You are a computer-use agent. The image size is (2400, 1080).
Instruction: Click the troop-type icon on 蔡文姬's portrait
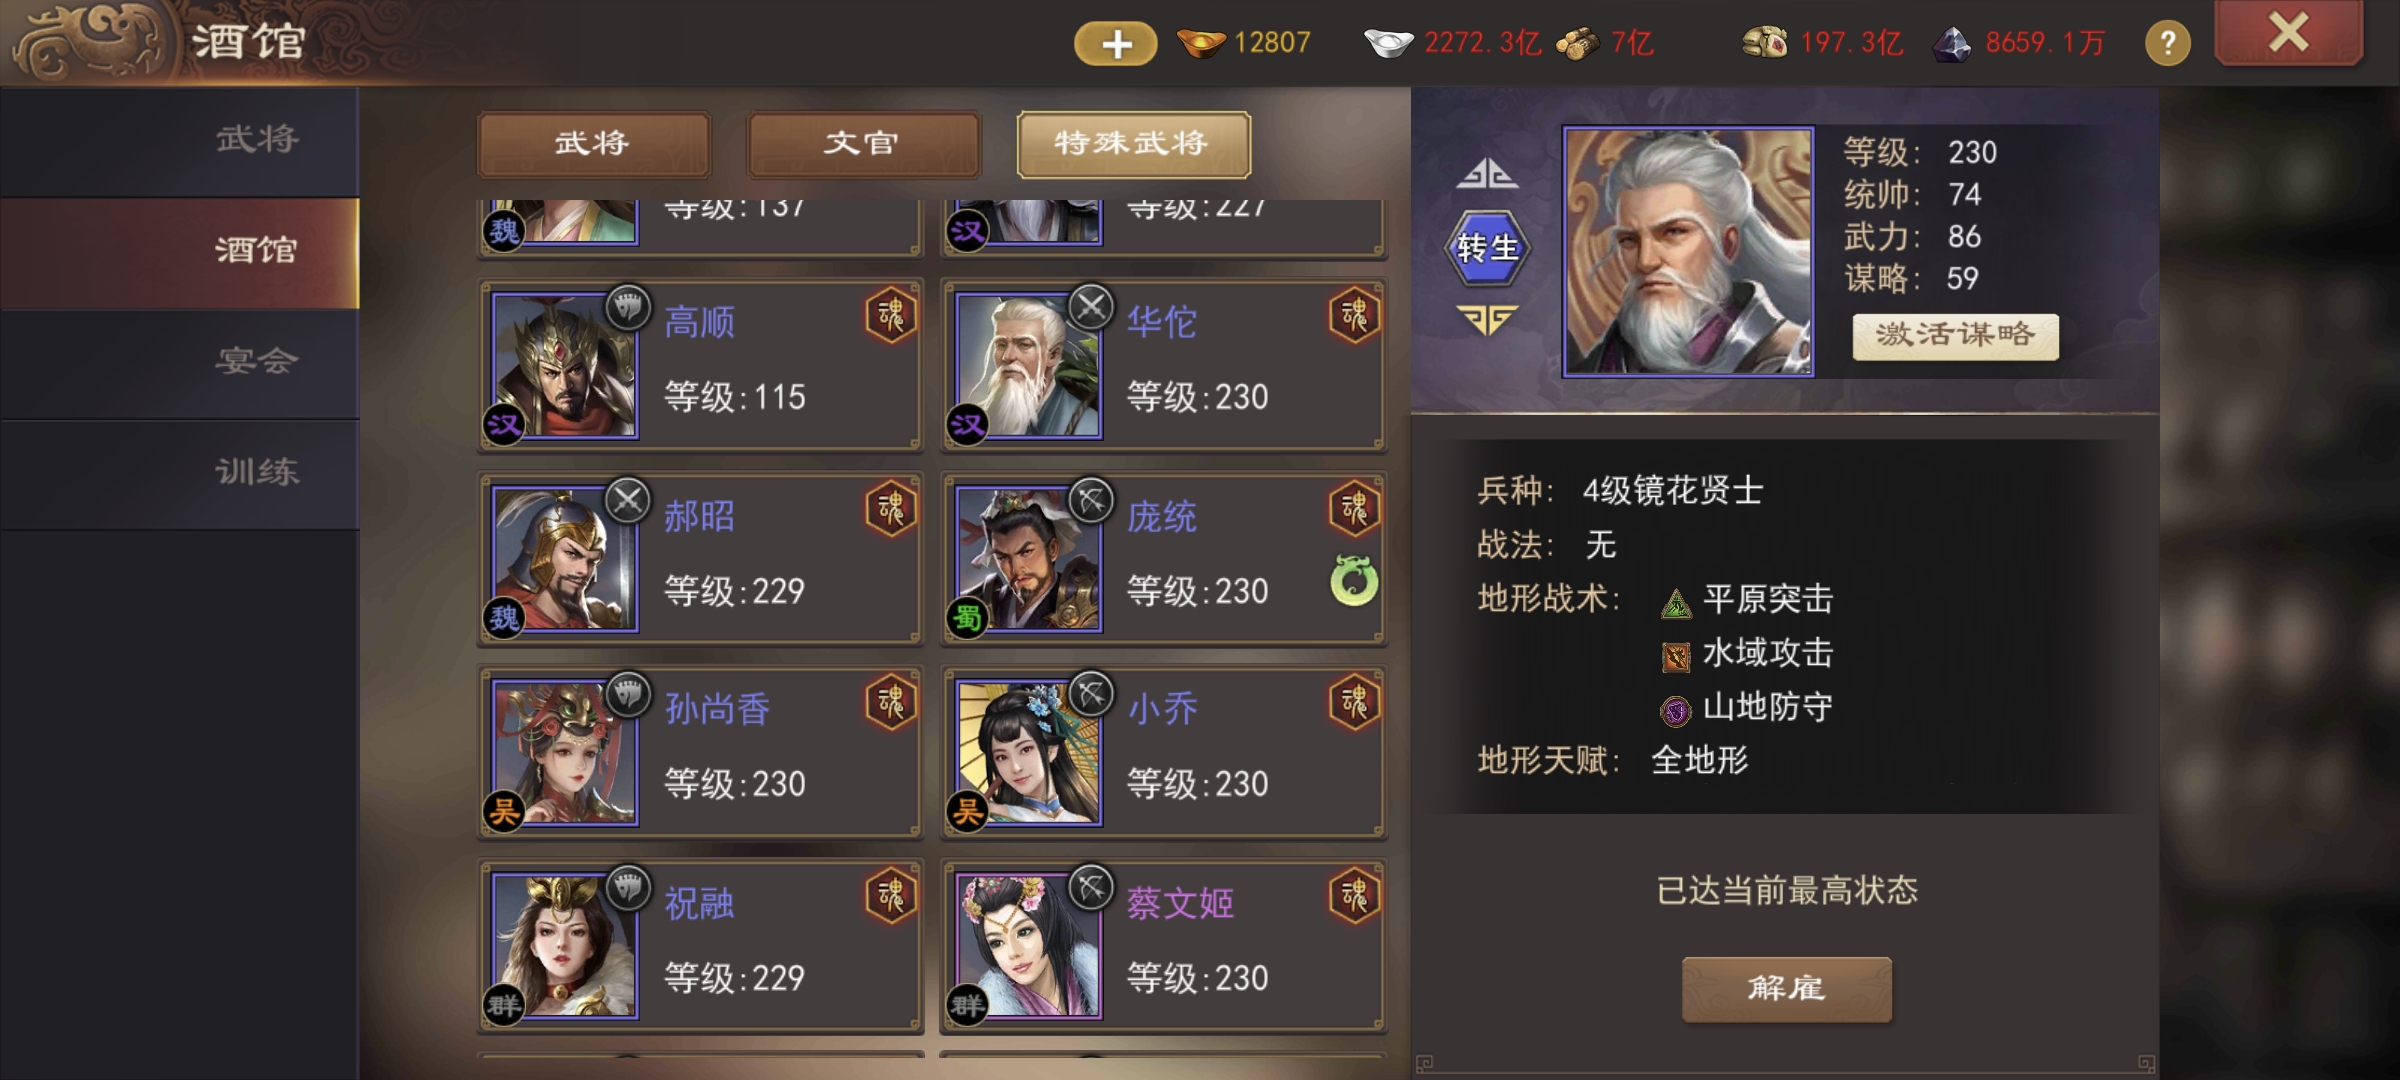pyautogui.click(x=1091, y=887)
